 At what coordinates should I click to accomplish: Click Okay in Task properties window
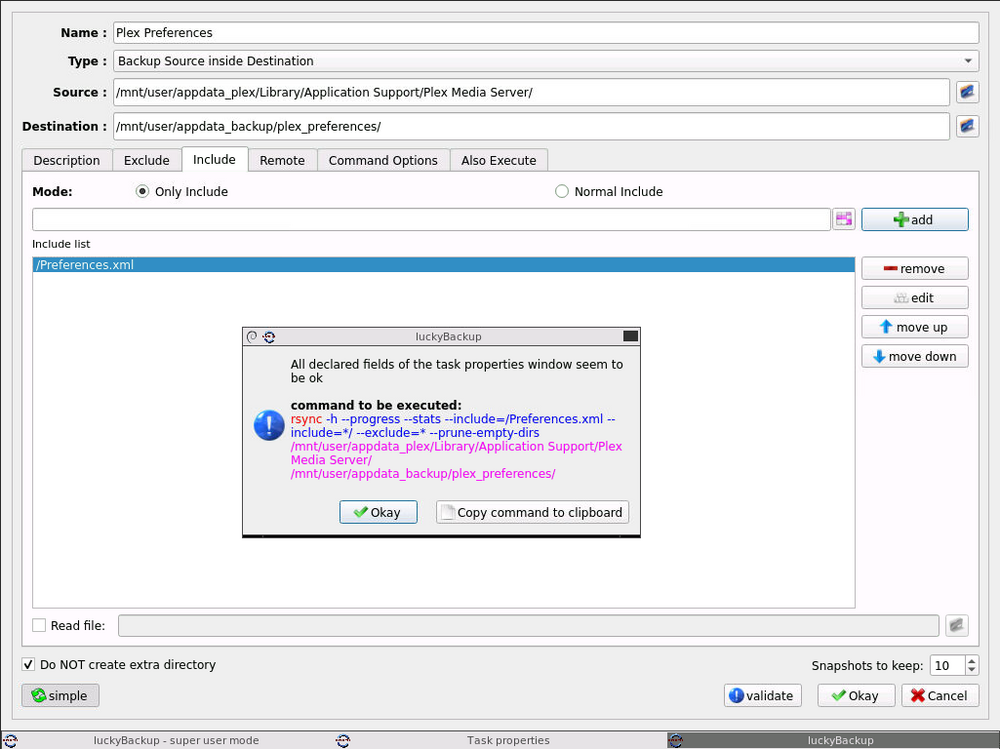pos(856,695)
